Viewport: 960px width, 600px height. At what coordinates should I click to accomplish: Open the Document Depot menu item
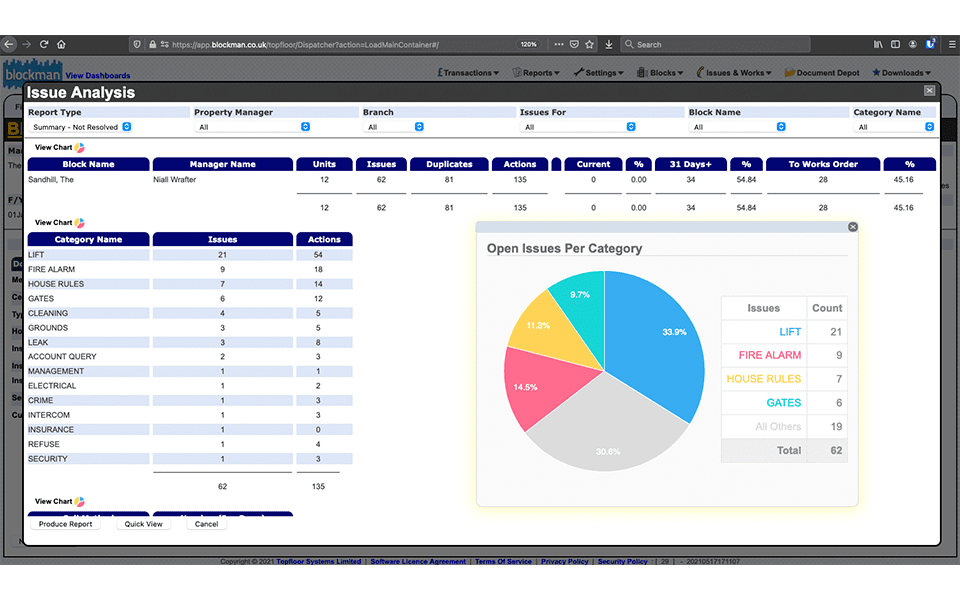tap(822, 73)
